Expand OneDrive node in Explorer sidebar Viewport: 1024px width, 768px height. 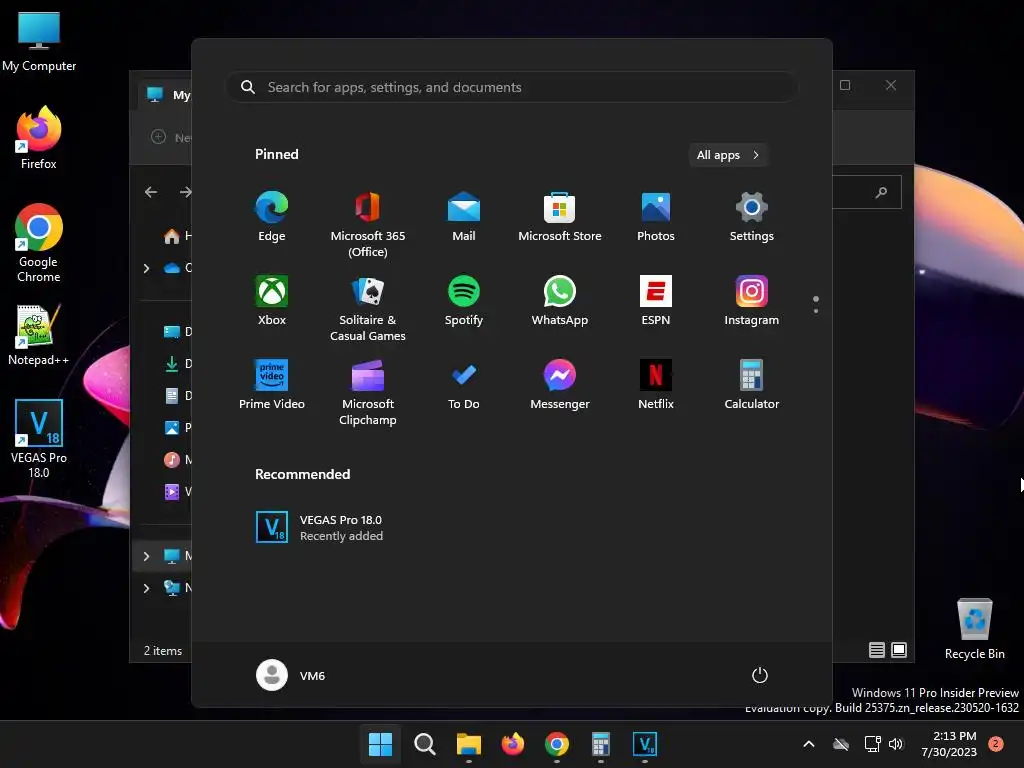pos(146,268)
